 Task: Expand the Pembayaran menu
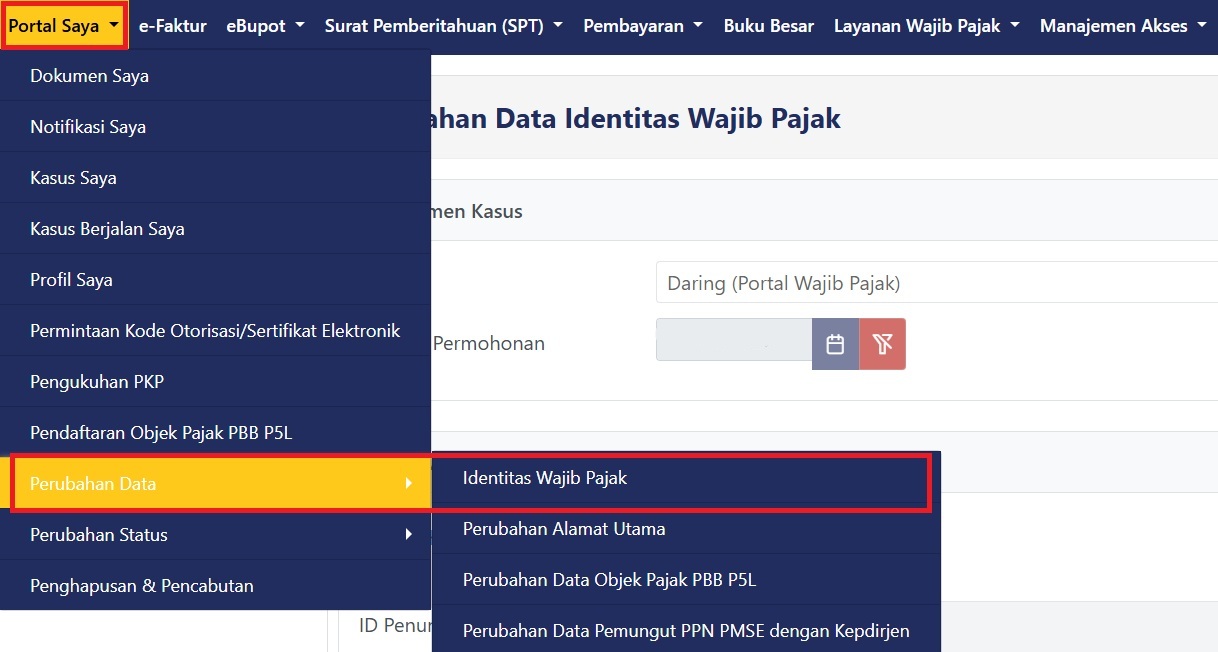coord(643,26)
